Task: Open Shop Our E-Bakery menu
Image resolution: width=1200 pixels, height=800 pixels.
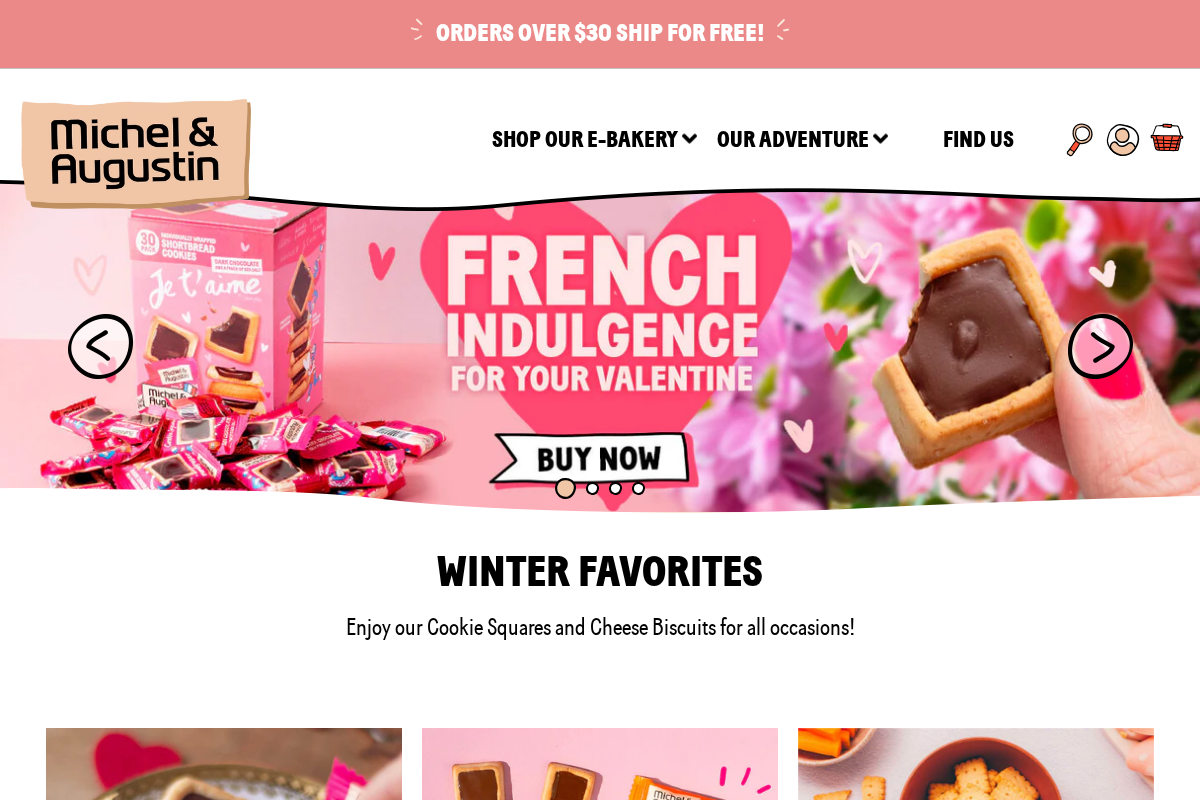Action: [585, 139]
